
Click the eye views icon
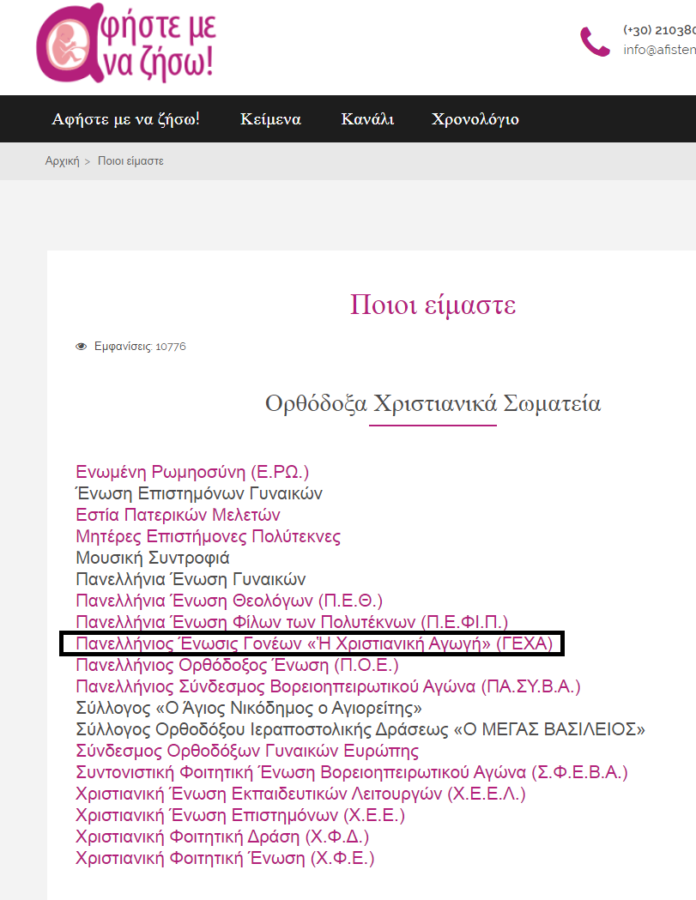tap(81, 347)
